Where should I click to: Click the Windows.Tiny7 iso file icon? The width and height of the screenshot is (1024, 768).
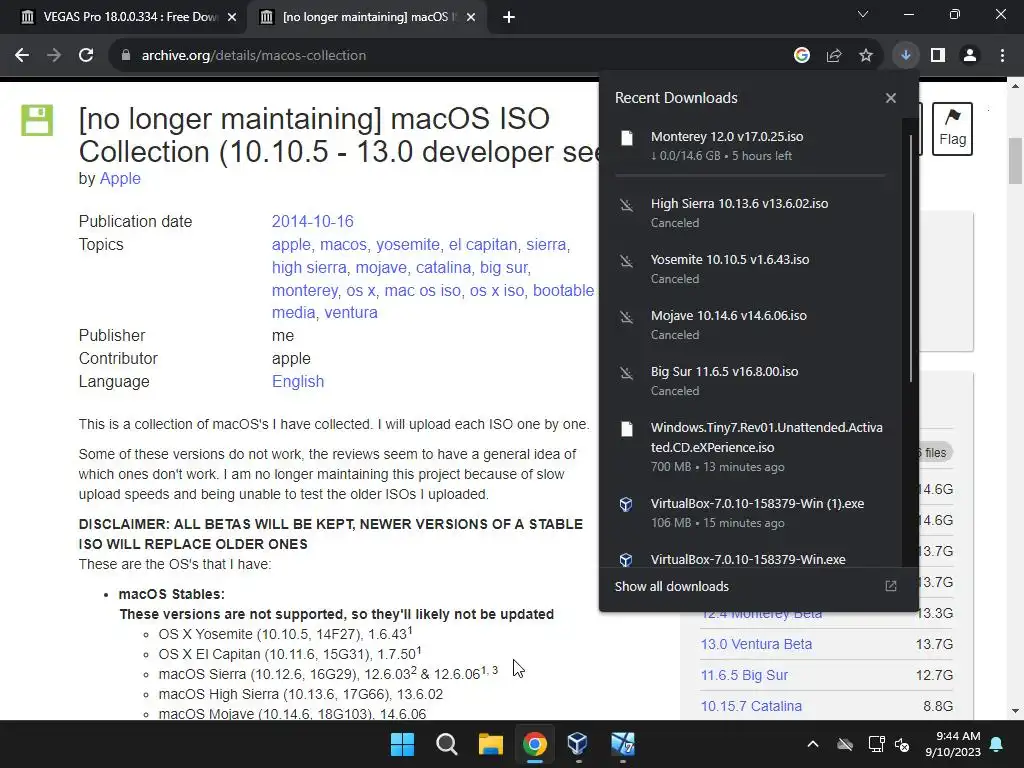point(627,429)
